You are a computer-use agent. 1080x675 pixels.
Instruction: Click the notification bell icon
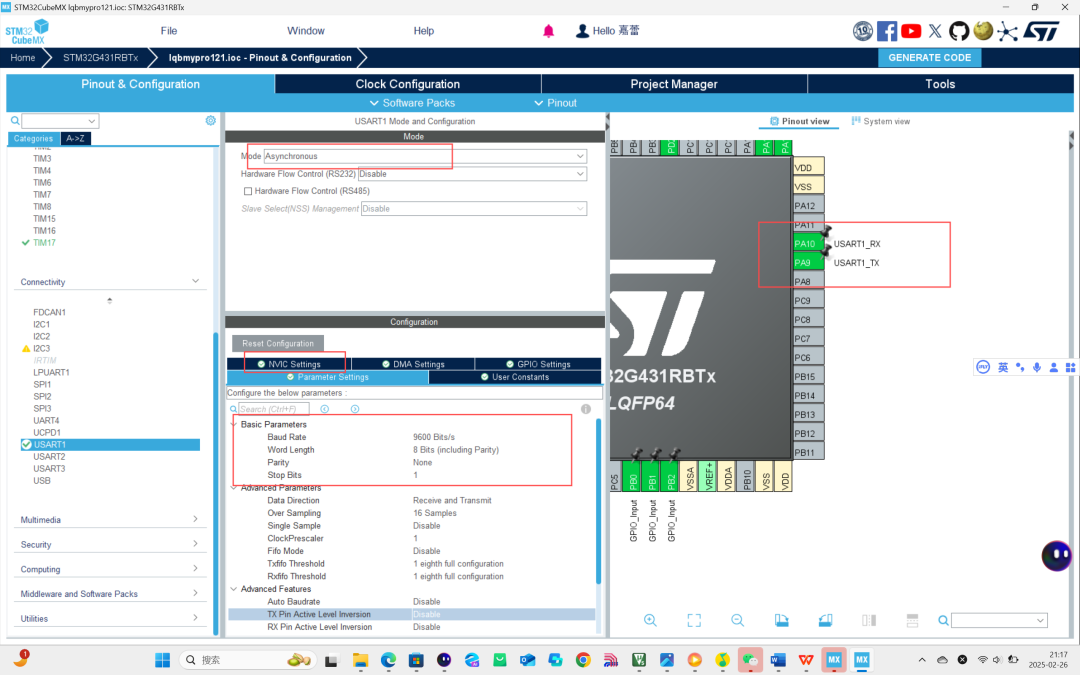548,31
